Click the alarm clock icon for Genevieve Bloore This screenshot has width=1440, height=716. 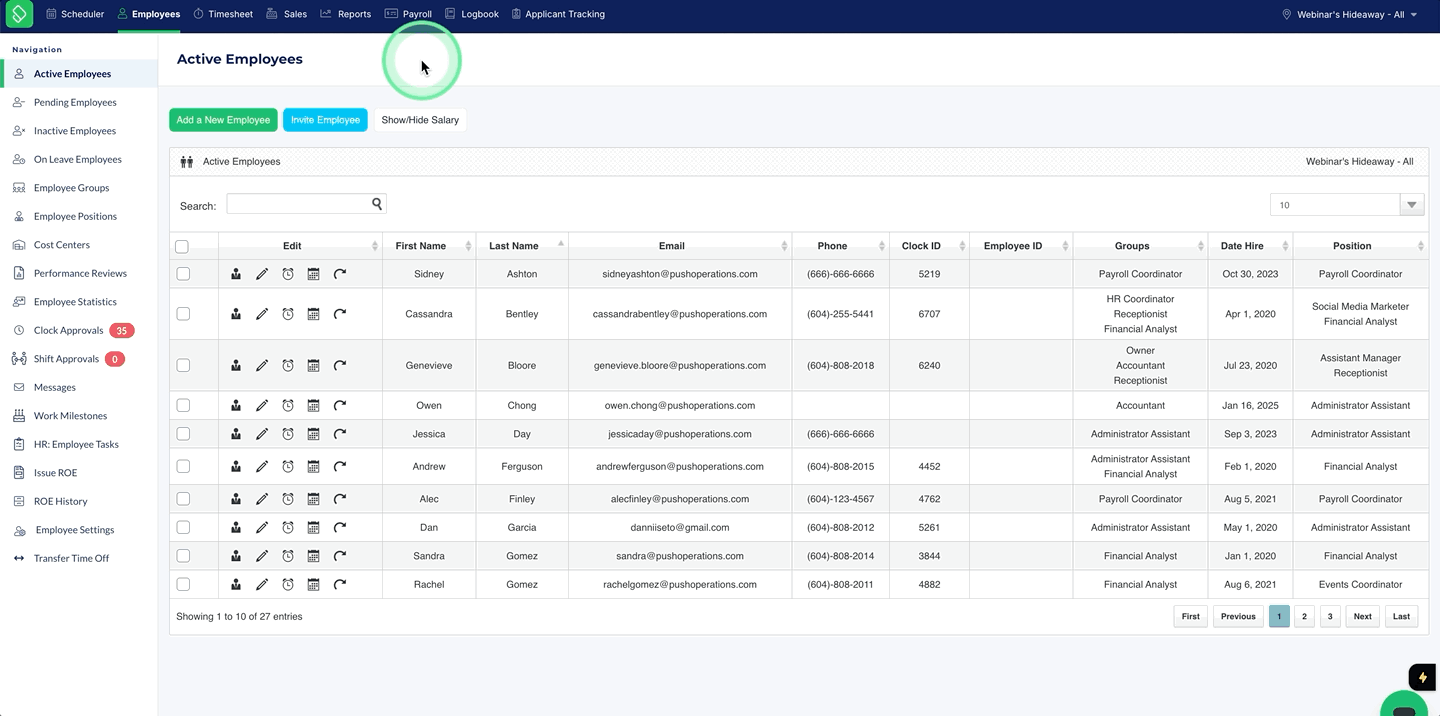click(x=288, y=366)
